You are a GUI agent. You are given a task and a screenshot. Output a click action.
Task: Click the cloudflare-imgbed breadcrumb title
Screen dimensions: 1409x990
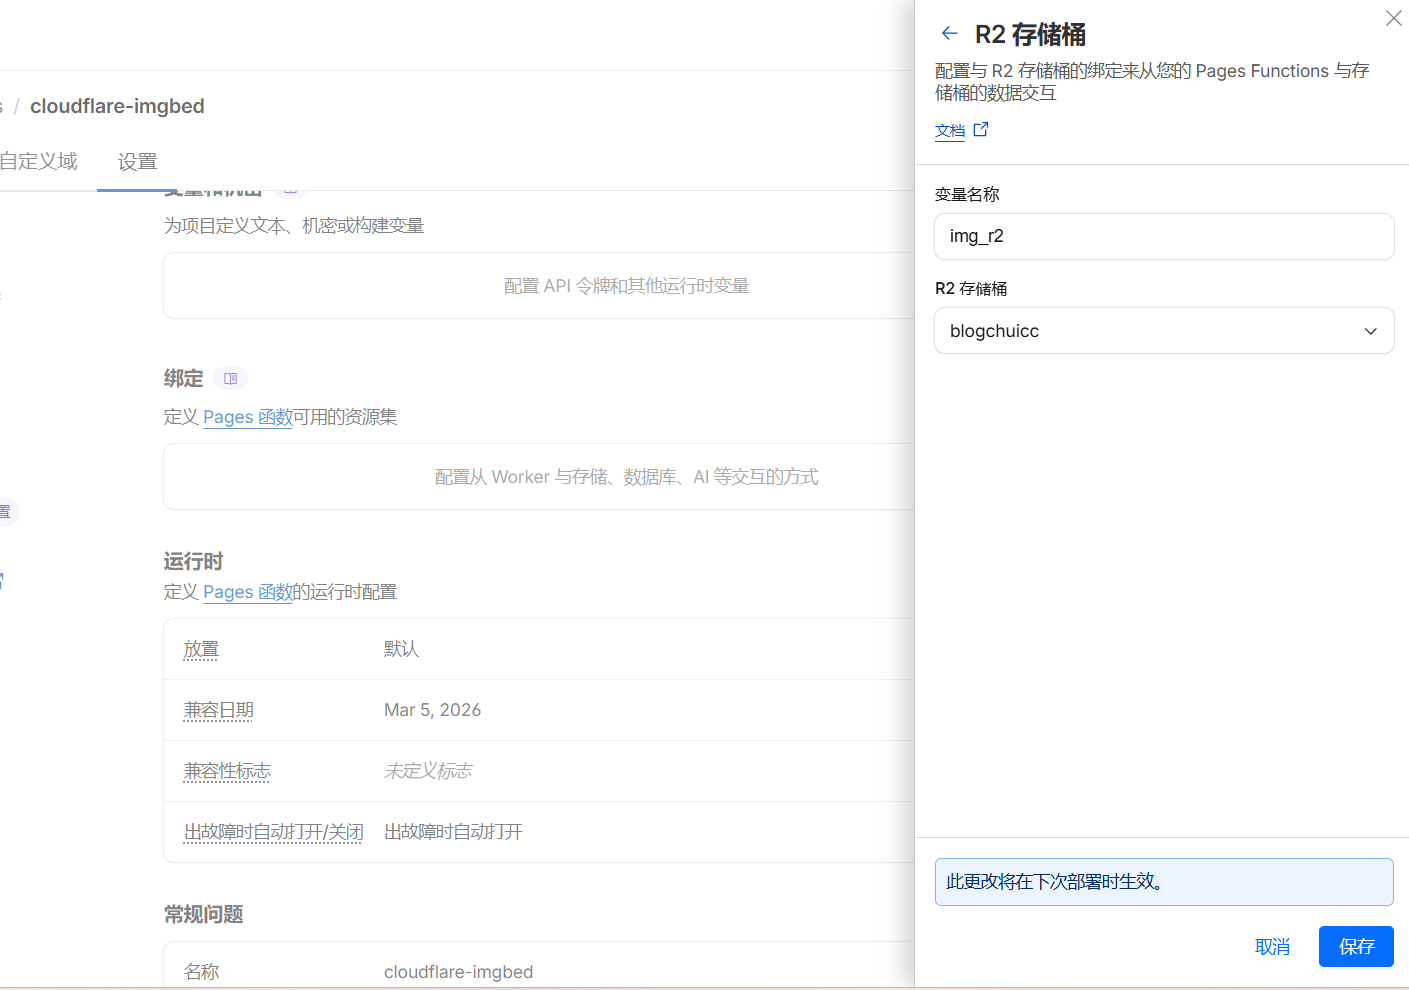pyautogui.click(x=117, y=106)
